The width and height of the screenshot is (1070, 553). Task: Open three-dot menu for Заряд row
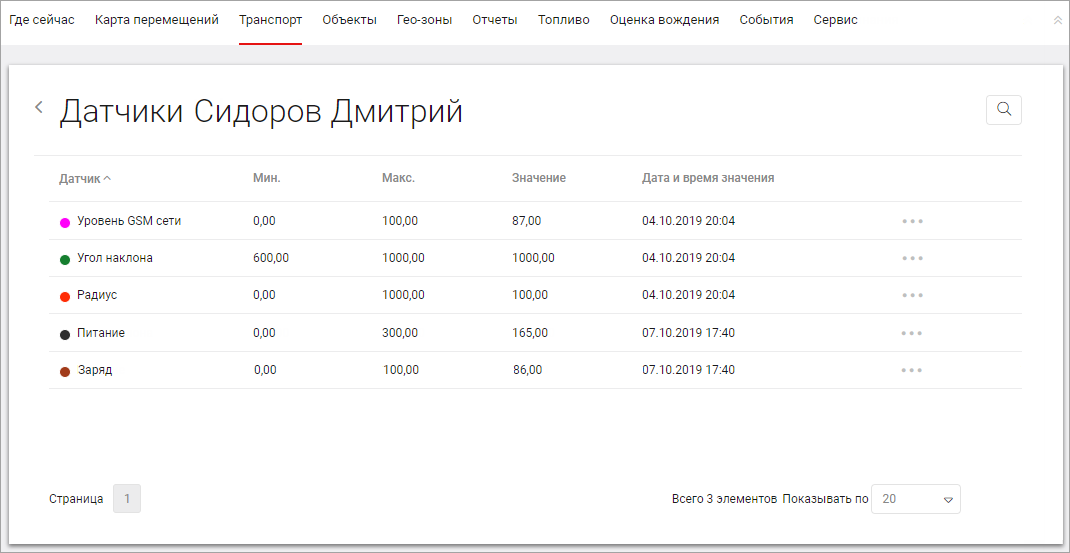912,370
